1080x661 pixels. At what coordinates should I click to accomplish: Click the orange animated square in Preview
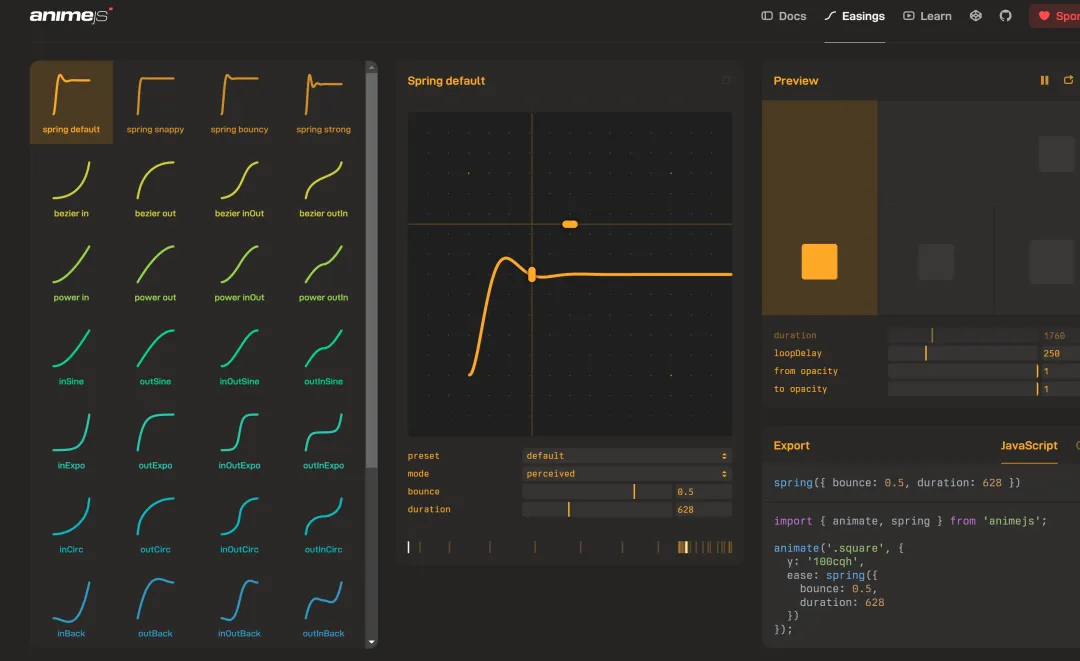819,262
